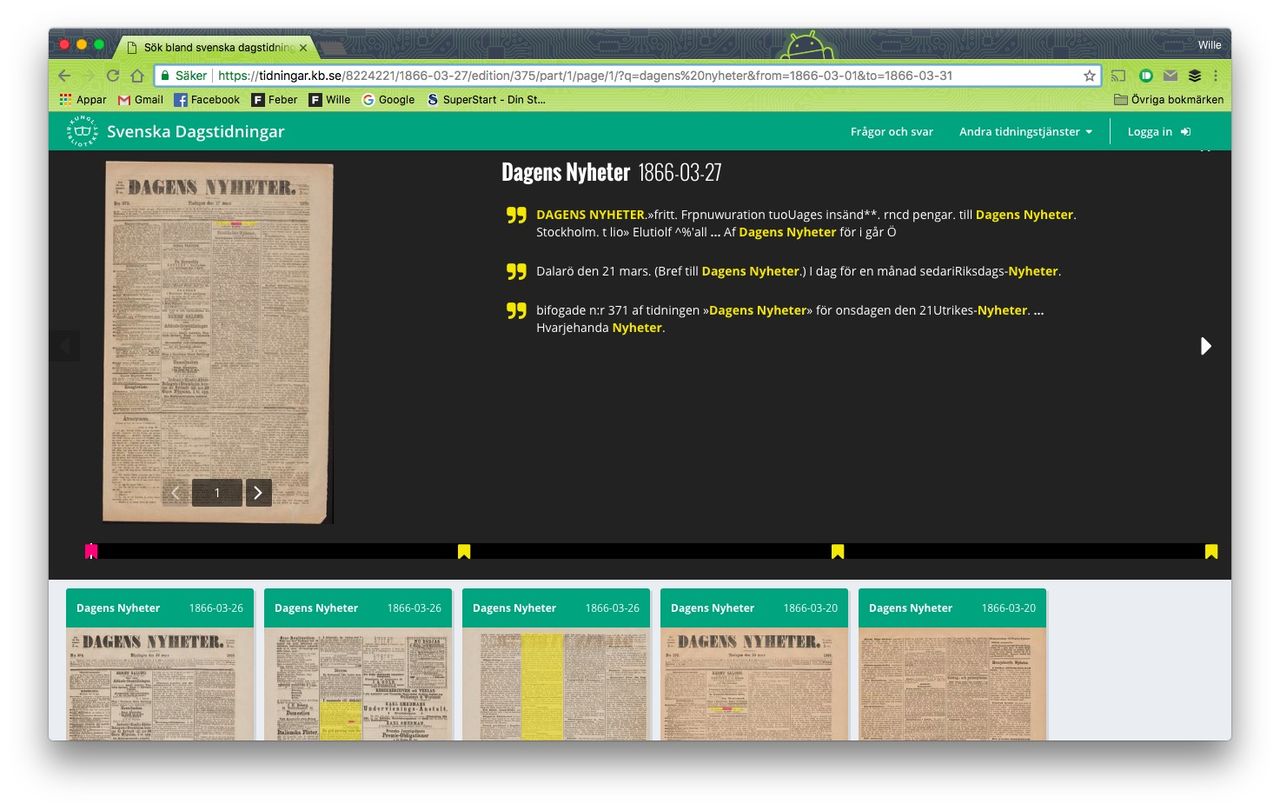Click the Svenska Dagstidningar crown logo
1280x810 pixels.
pos(82,131)
